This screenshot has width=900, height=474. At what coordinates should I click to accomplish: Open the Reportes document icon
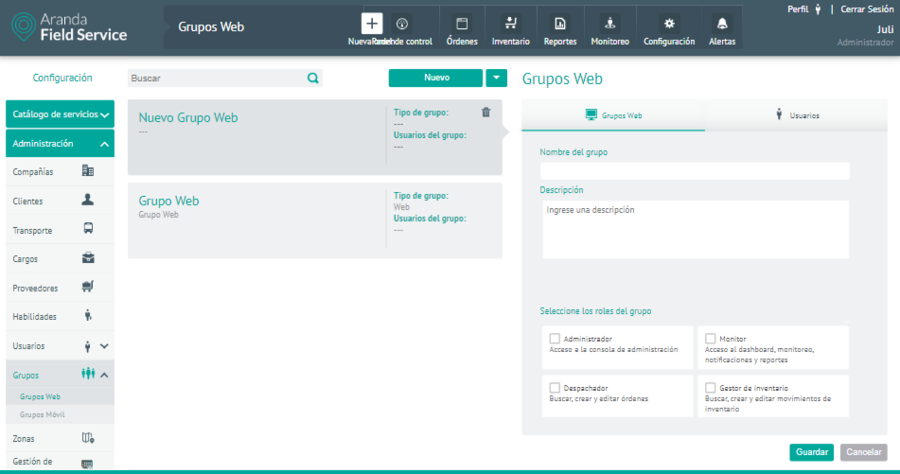[560, 24]
